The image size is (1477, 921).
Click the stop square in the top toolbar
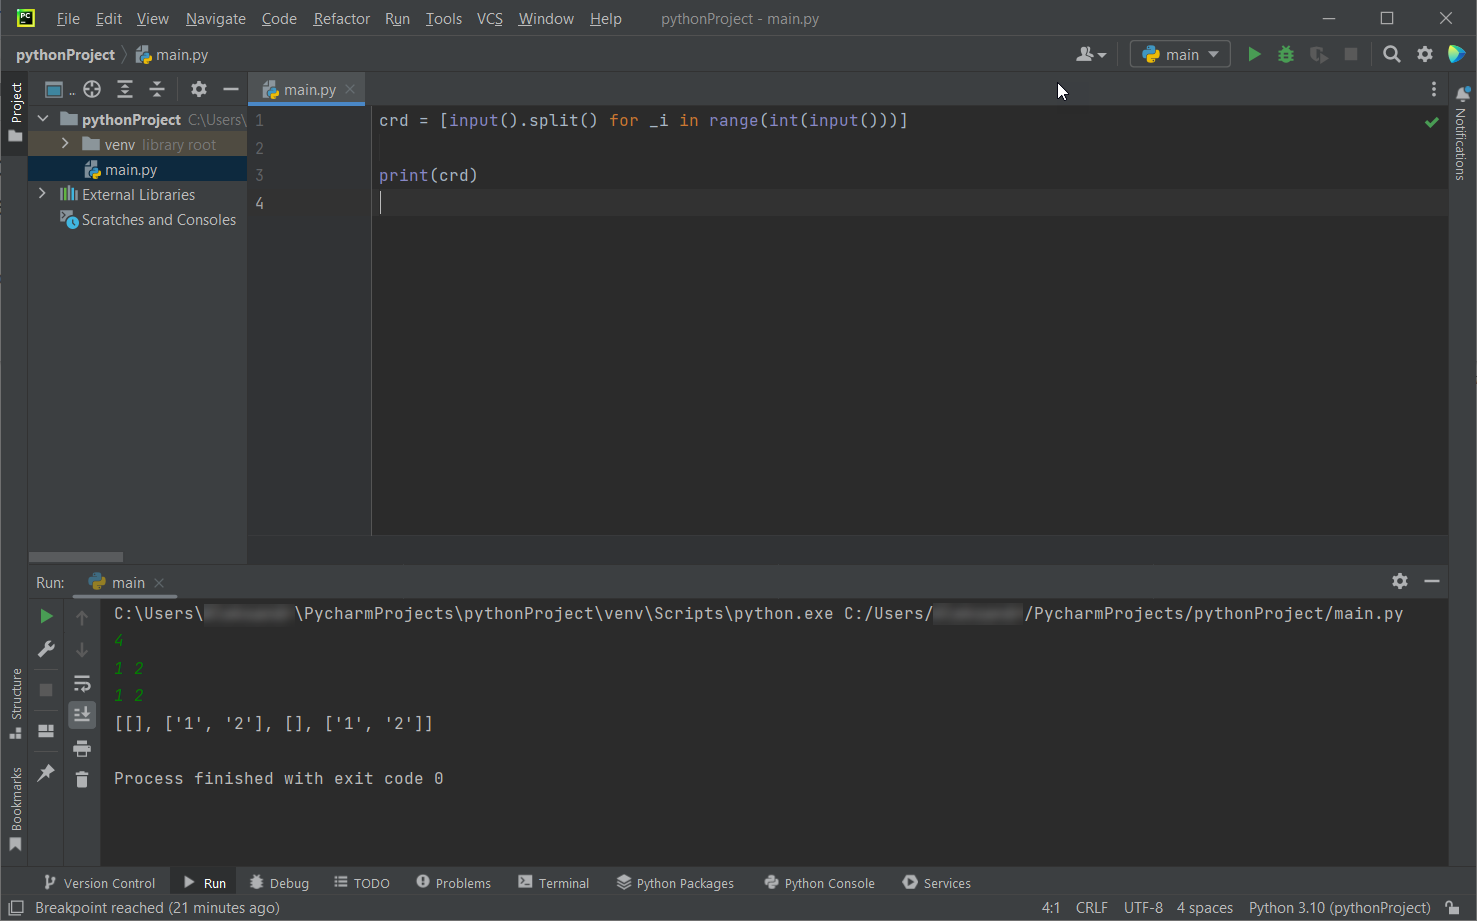[x=1351, y=54]
